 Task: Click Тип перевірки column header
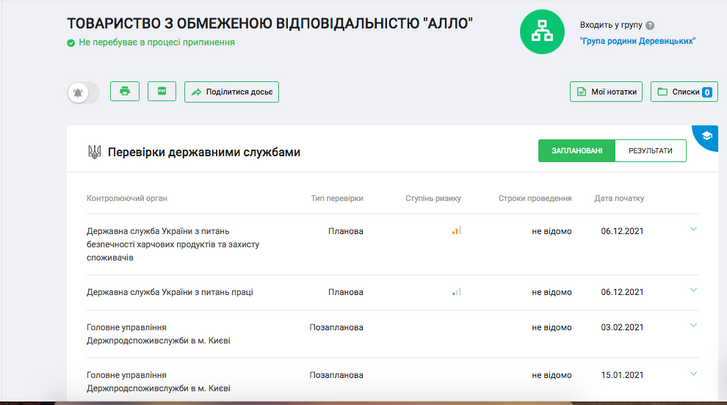click(x=337, y=198)
